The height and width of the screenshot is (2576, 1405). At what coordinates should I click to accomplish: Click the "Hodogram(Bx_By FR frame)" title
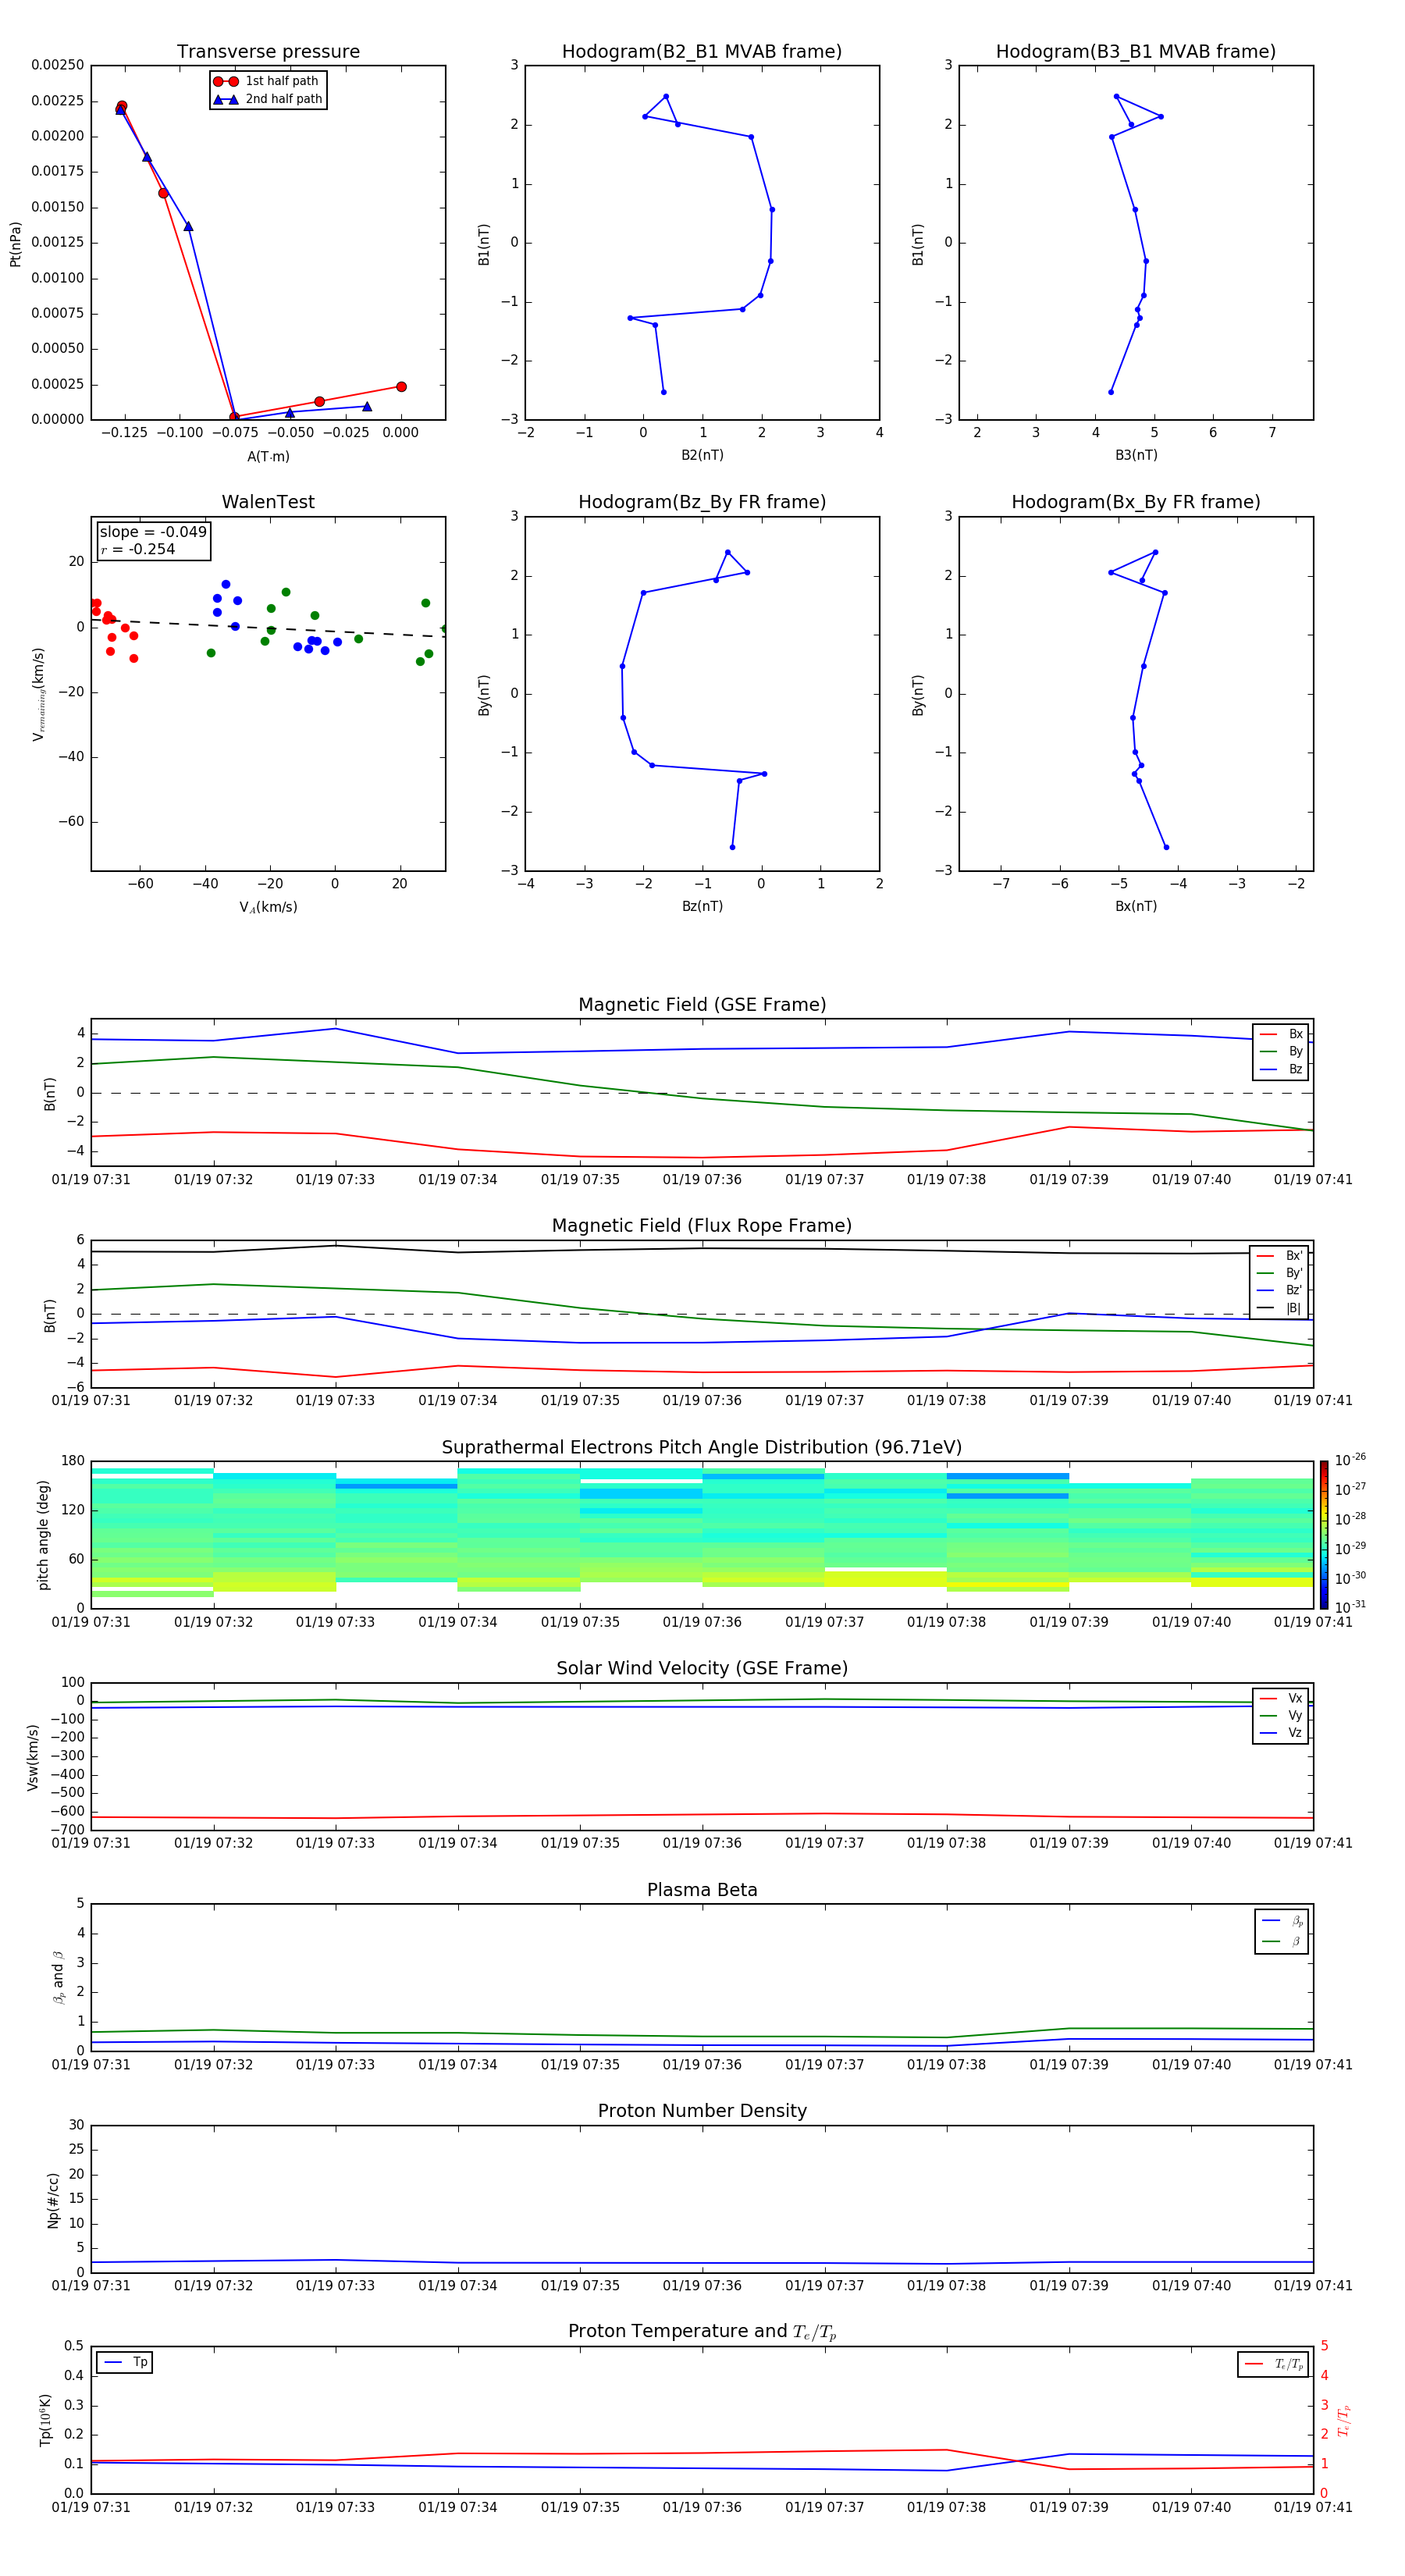click(1136, 502)
